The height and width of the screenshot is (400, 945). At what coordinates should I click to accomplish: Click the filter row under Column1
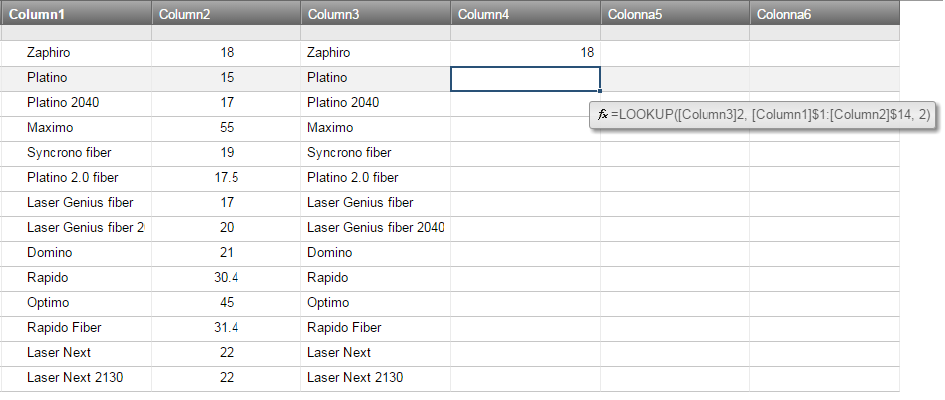tap(77, 33)
